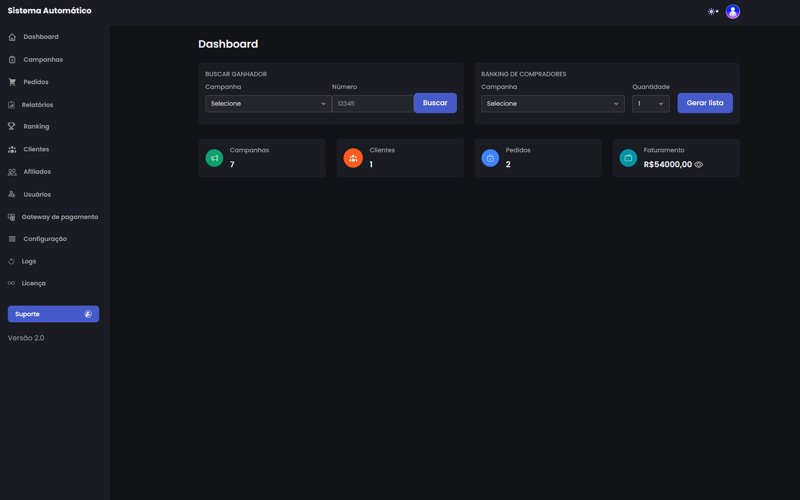Click the orange Clientes card icon
Screen dimensions: 800x500
tap(353, 158)
